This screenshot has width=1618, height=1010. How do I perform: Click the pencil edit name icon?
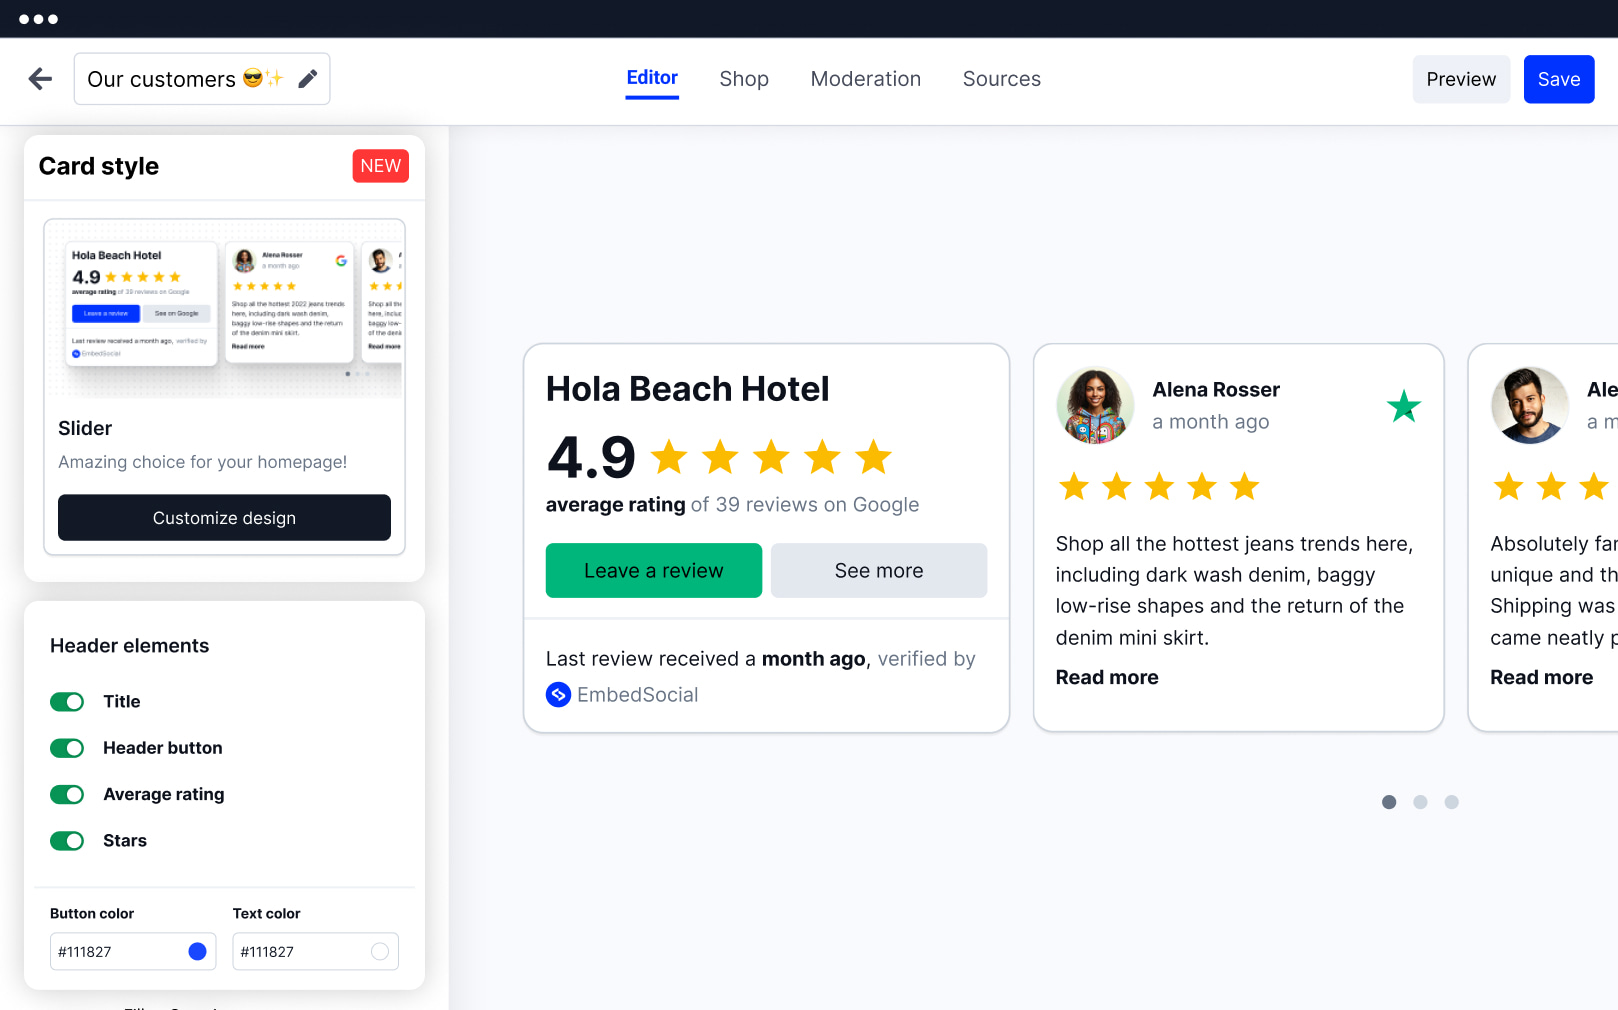coord(308,79)
